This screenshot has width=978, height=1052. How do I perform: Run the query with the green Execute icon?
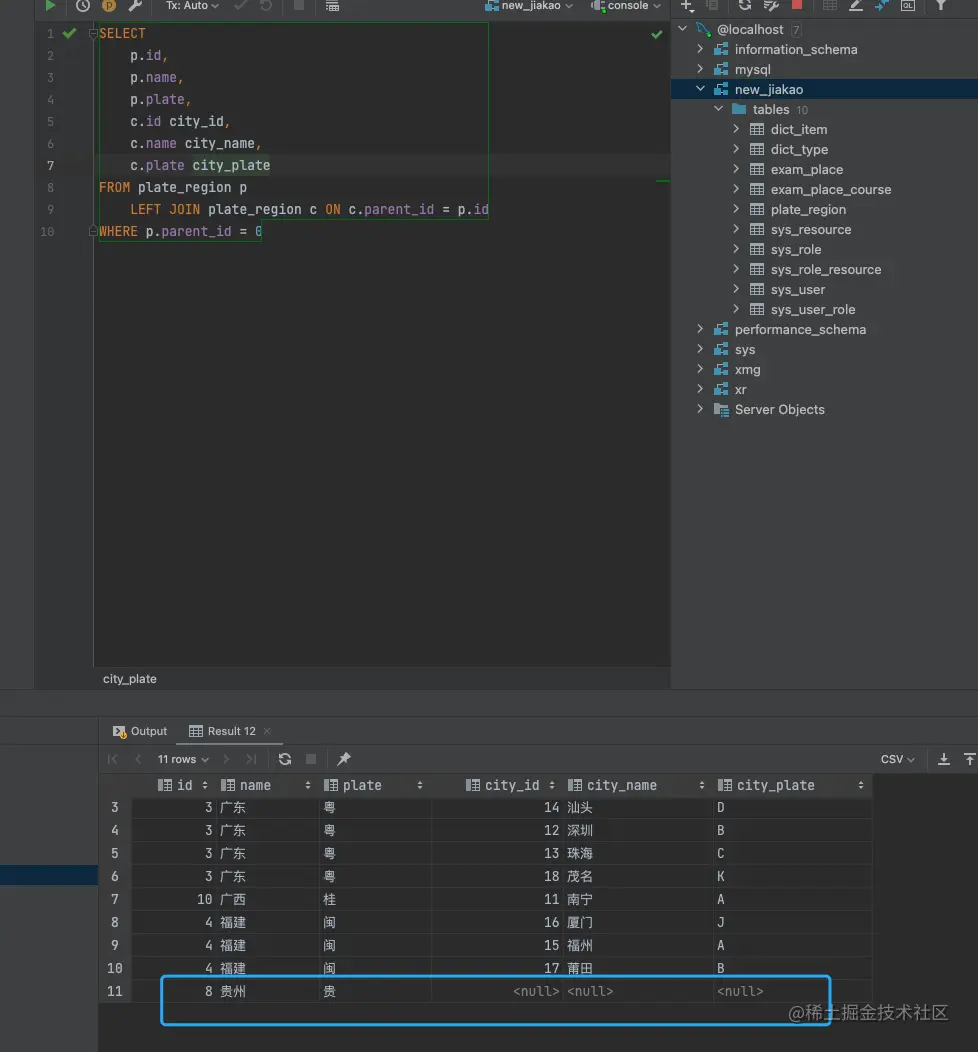pyautogui.click(x=50, y=5)
